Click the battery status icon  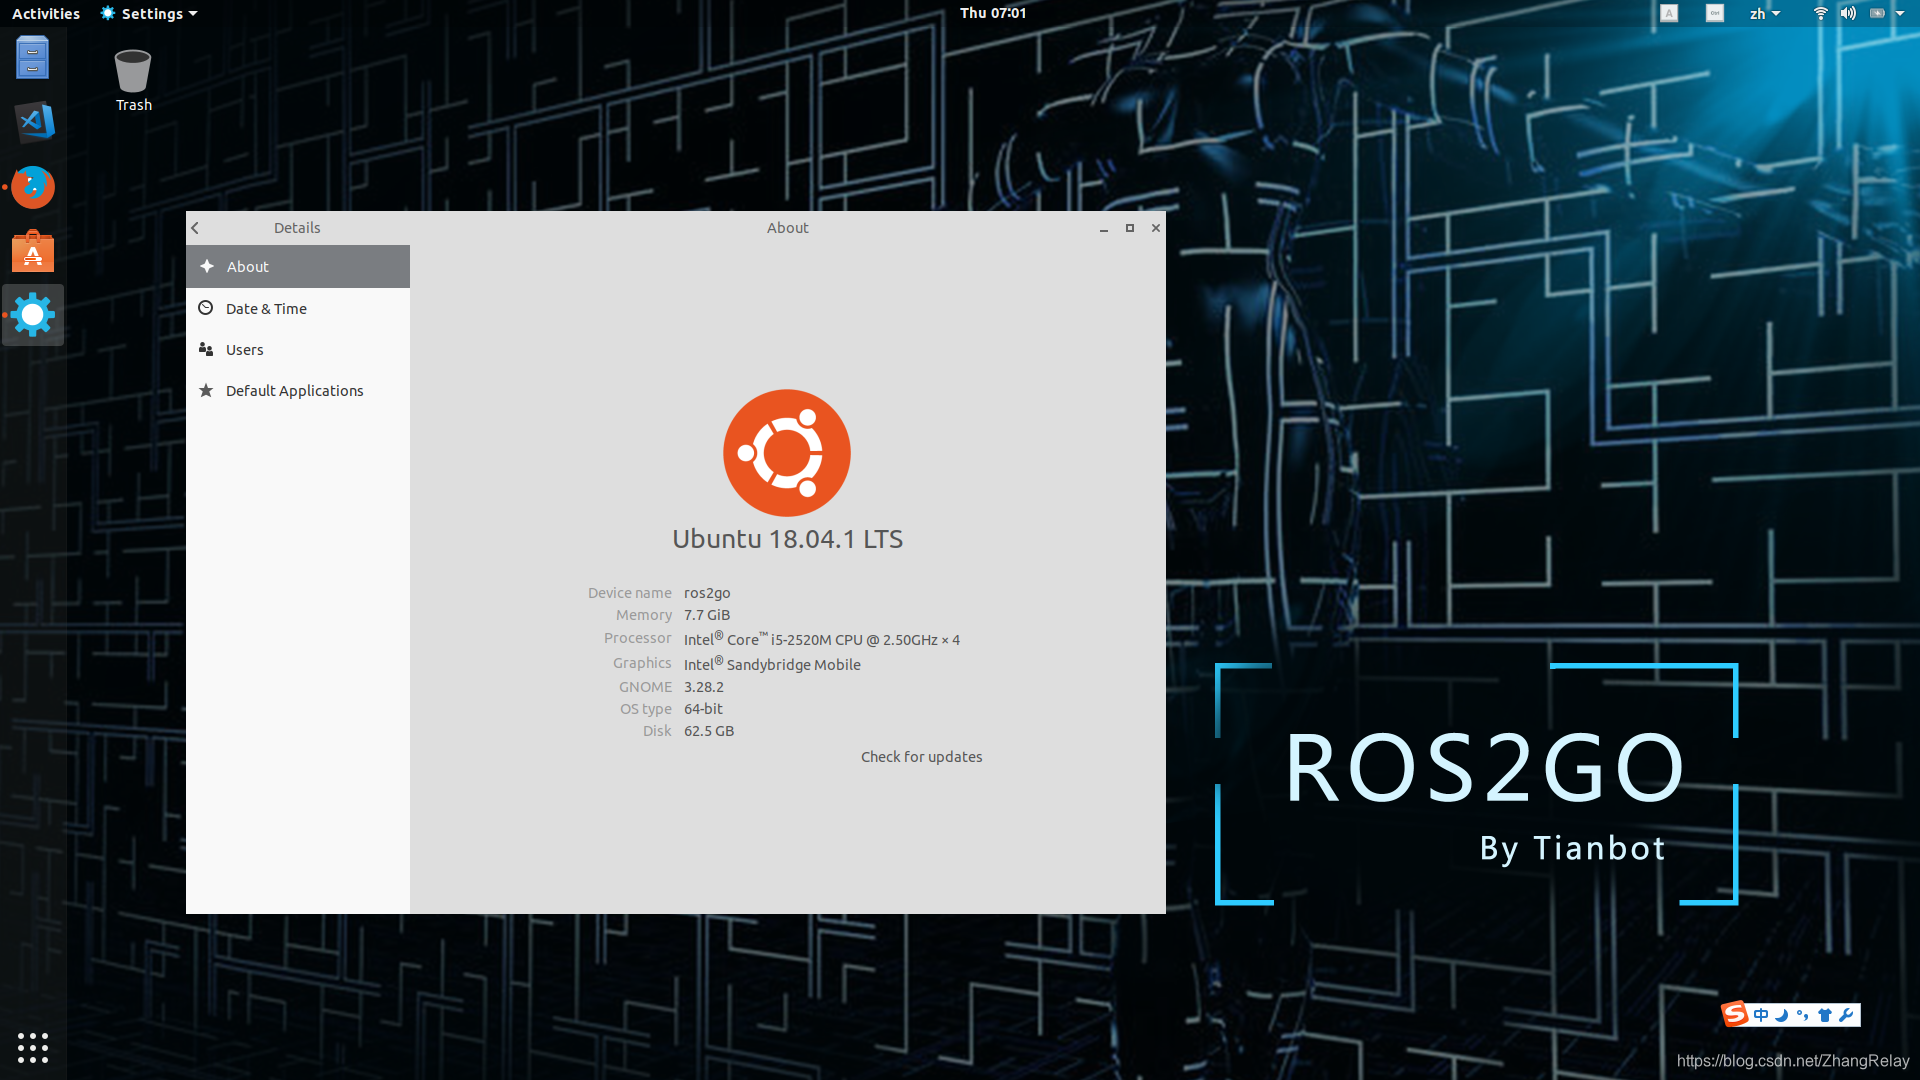[1877, 13]
